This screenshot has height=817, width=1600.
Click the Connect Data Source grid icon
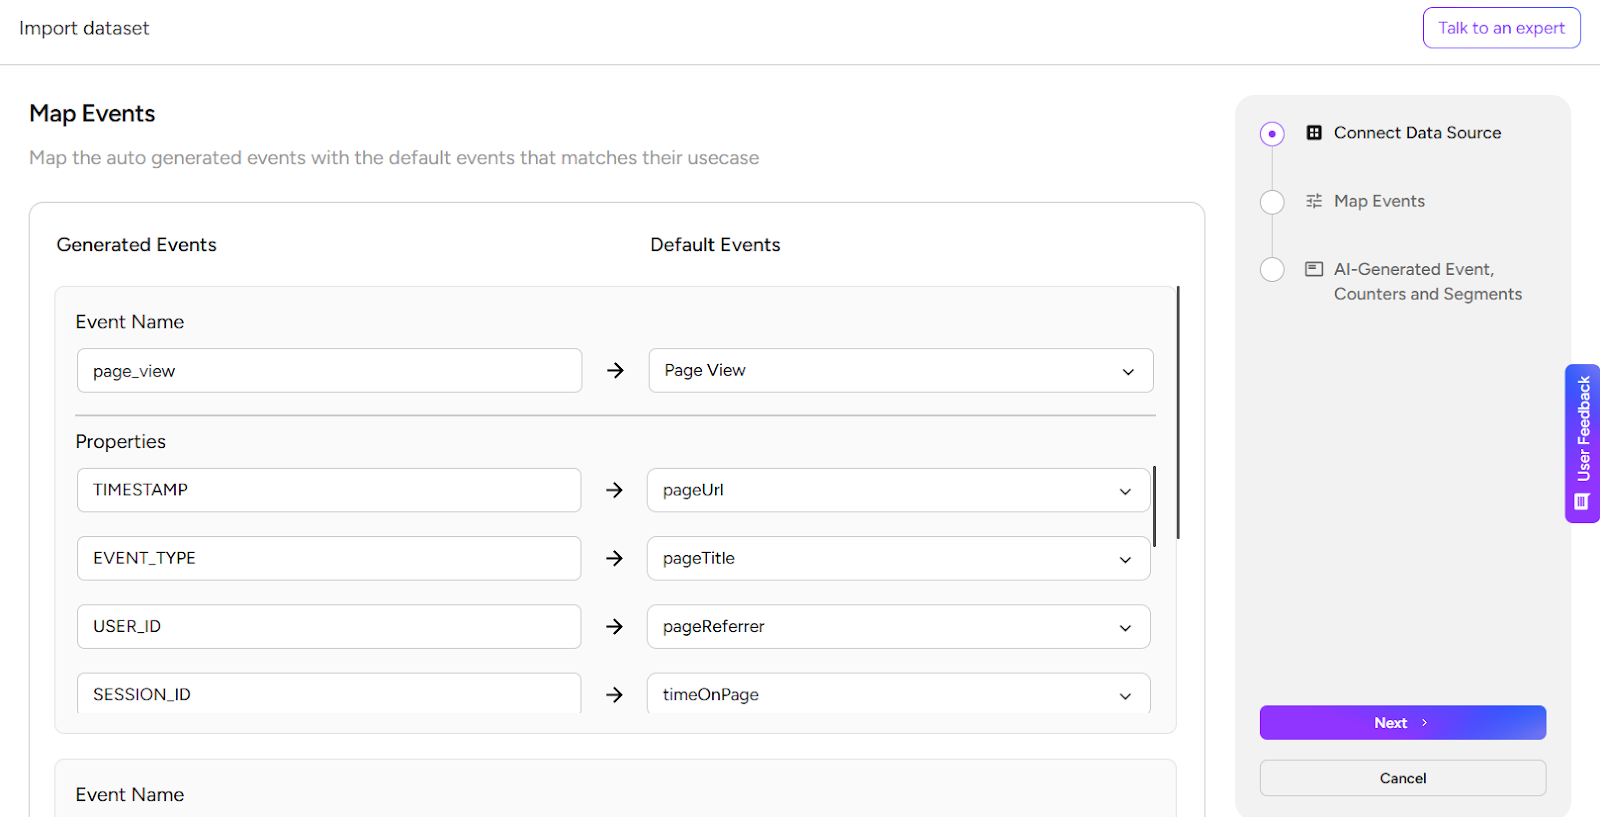[1314, 133]
